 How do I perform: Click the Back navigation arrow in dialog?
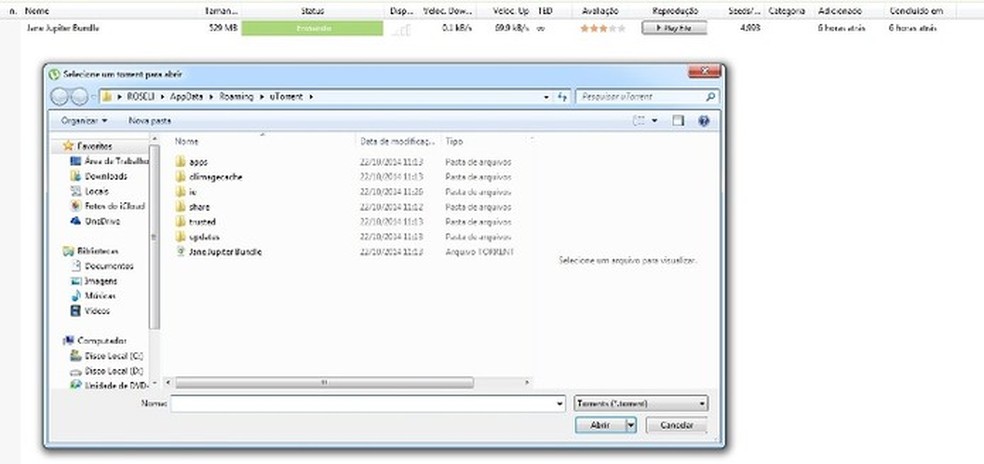point(60,97)
